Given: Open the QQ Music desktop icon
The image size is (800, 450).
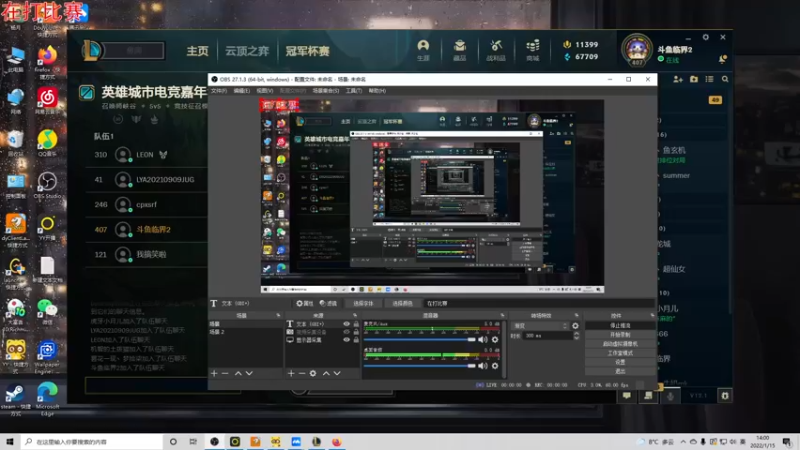Looking at the screenshot, I should click(x=47, y=143).
